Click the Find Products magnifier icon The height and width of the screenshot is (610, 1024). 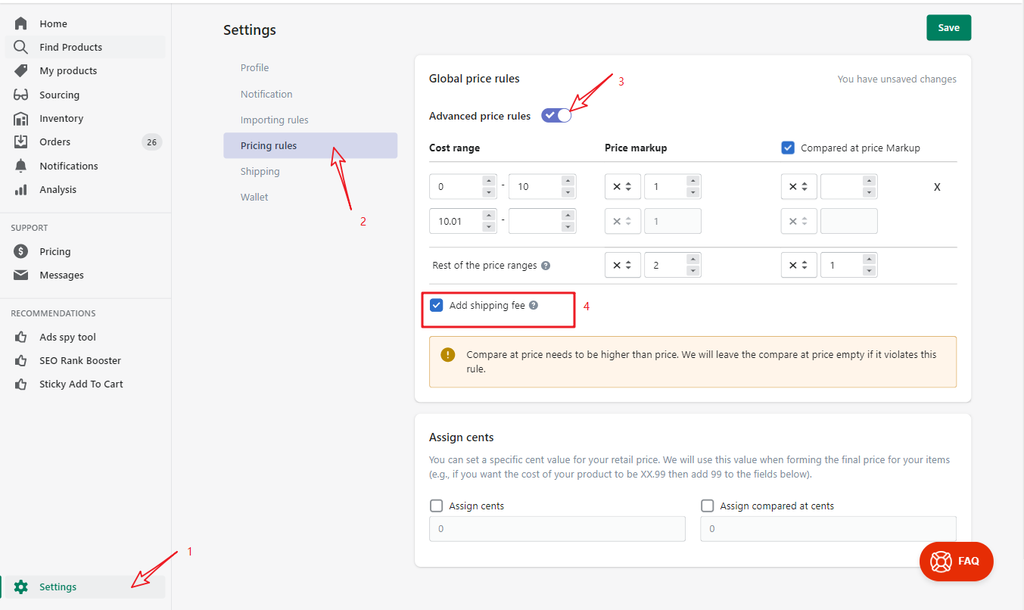tap(21, 47)
